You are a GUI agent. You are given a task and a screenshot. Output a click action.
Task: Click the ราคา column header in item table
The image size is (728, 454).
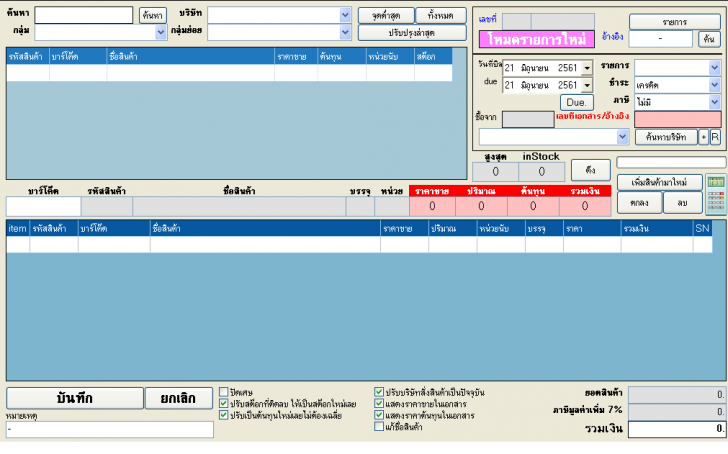(x=592, y=228)
